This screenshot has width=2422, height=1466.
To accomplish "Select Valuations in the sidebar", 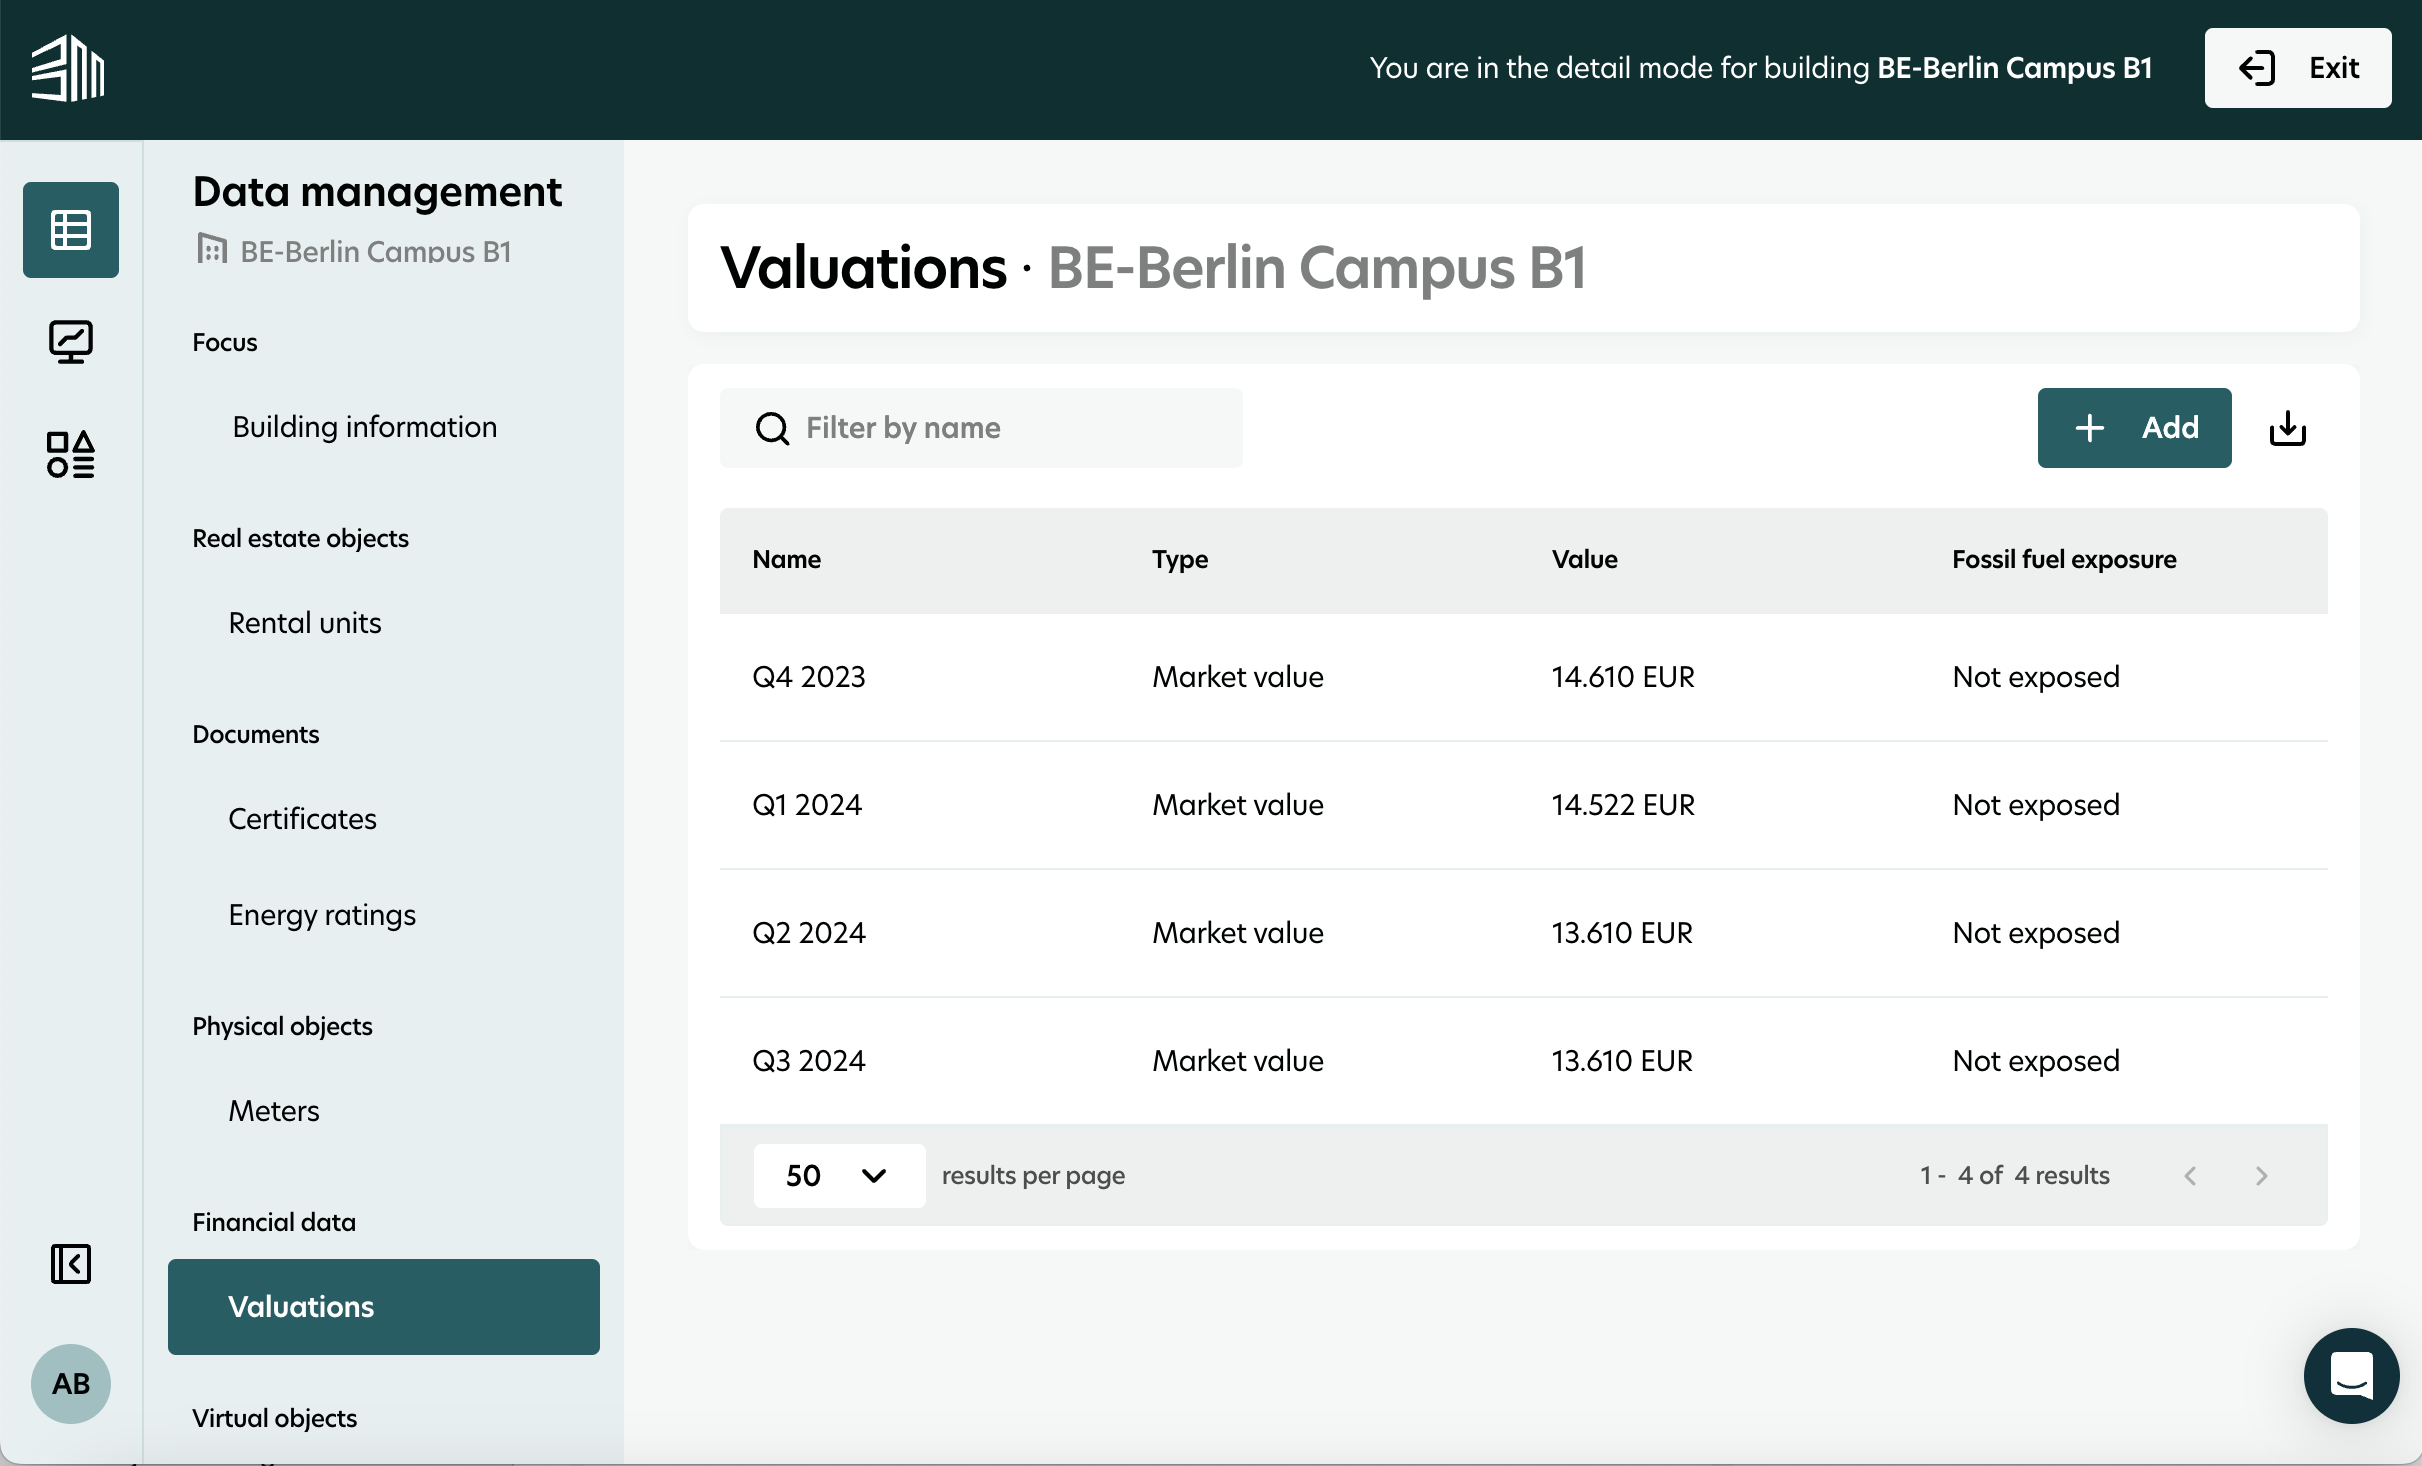I will 384,1307.
